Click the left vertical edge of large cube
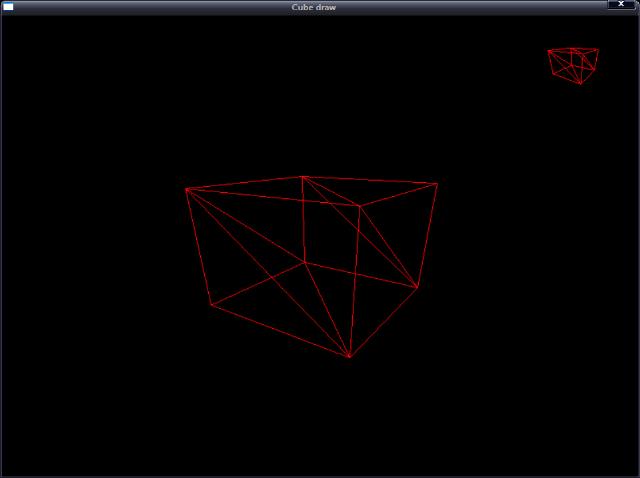Image resolution: width=640 pixels, height=478 pixels. pyautogui.click(x=198, y=246)
